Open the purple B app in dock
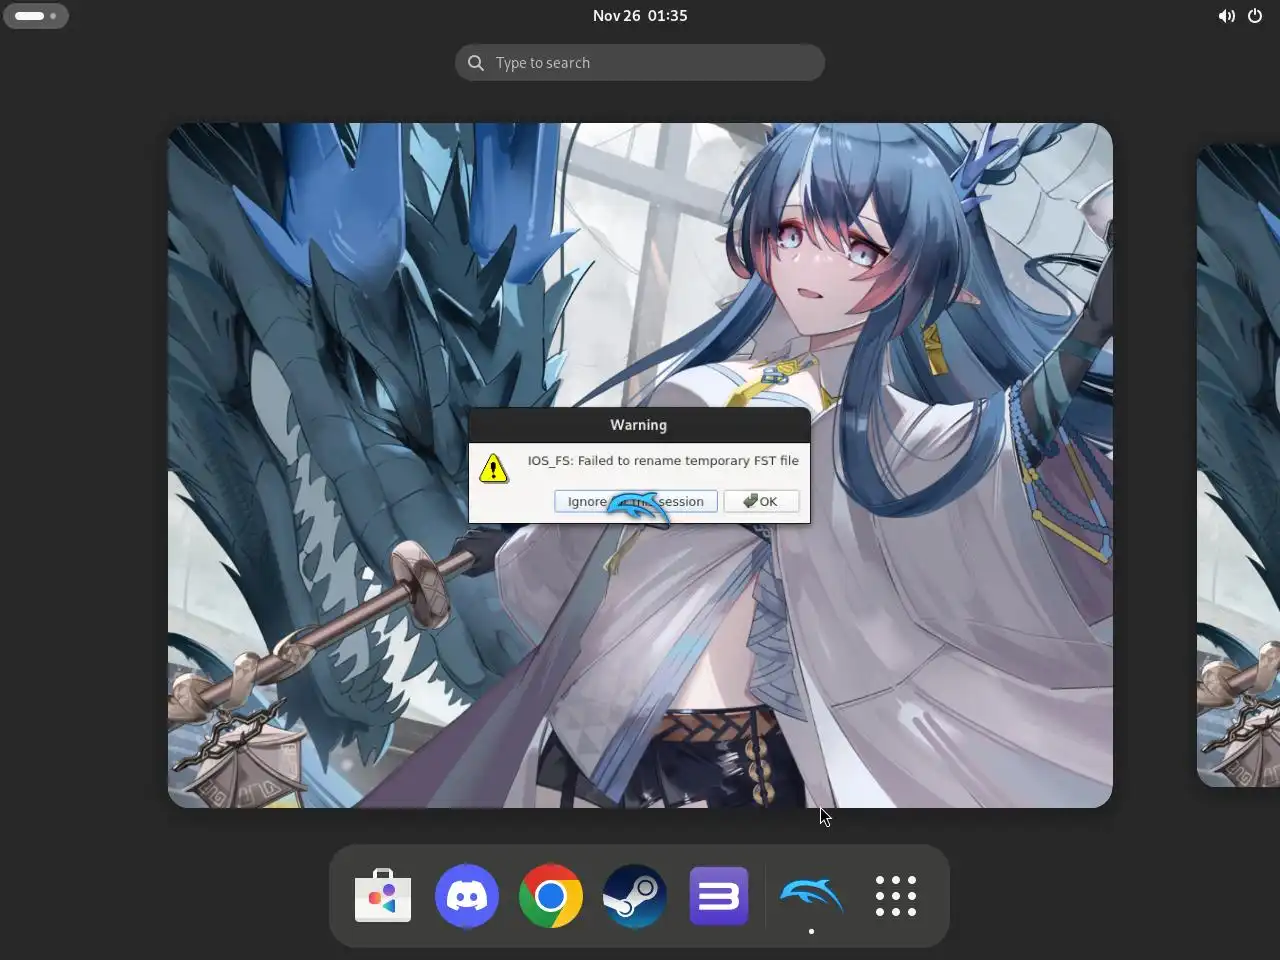The width and height of the screenshot is (1280, 960). 719,895
